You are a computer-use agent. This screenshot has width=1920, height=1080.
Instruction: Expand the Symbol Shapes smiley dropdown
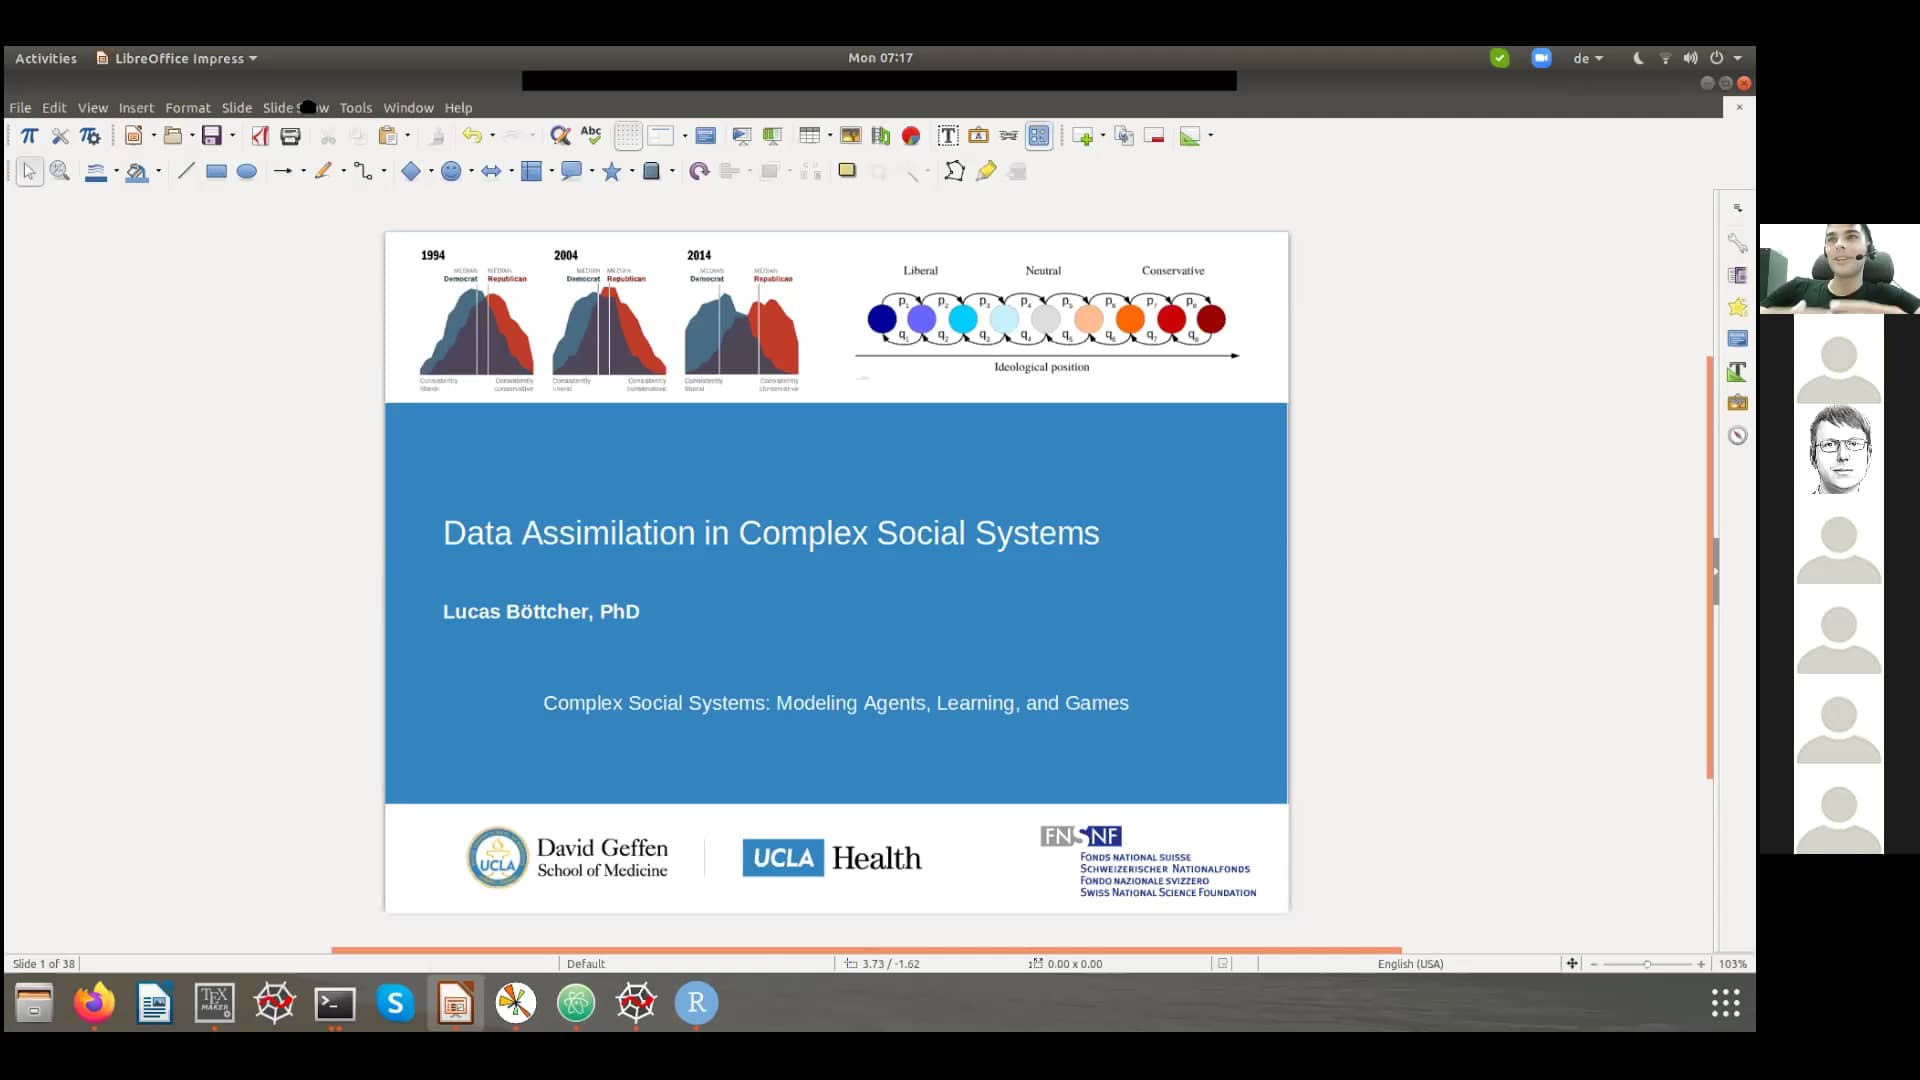coord(472,172)
